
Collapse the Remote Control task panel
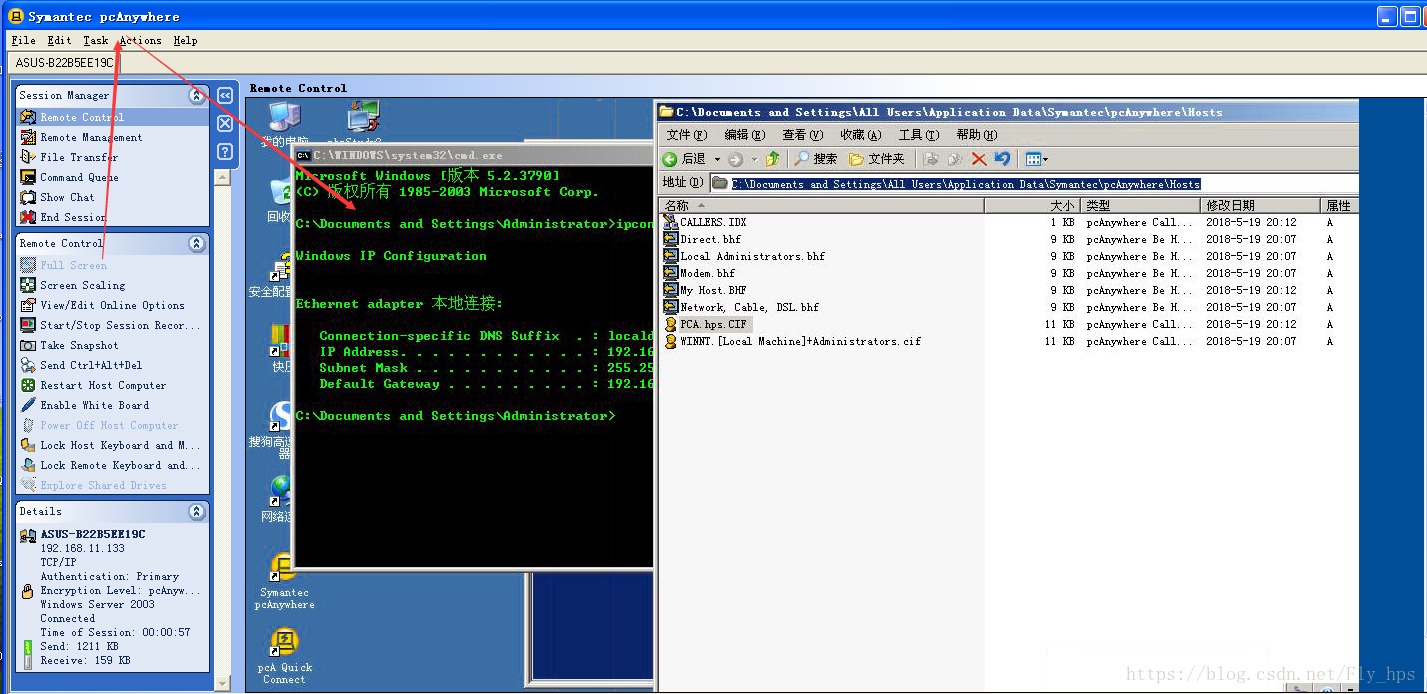[x=197, y=243]
